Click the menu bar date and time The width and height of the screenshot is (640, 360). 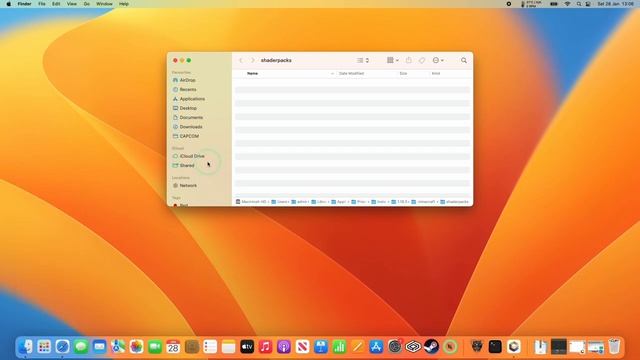click(616, 4)
